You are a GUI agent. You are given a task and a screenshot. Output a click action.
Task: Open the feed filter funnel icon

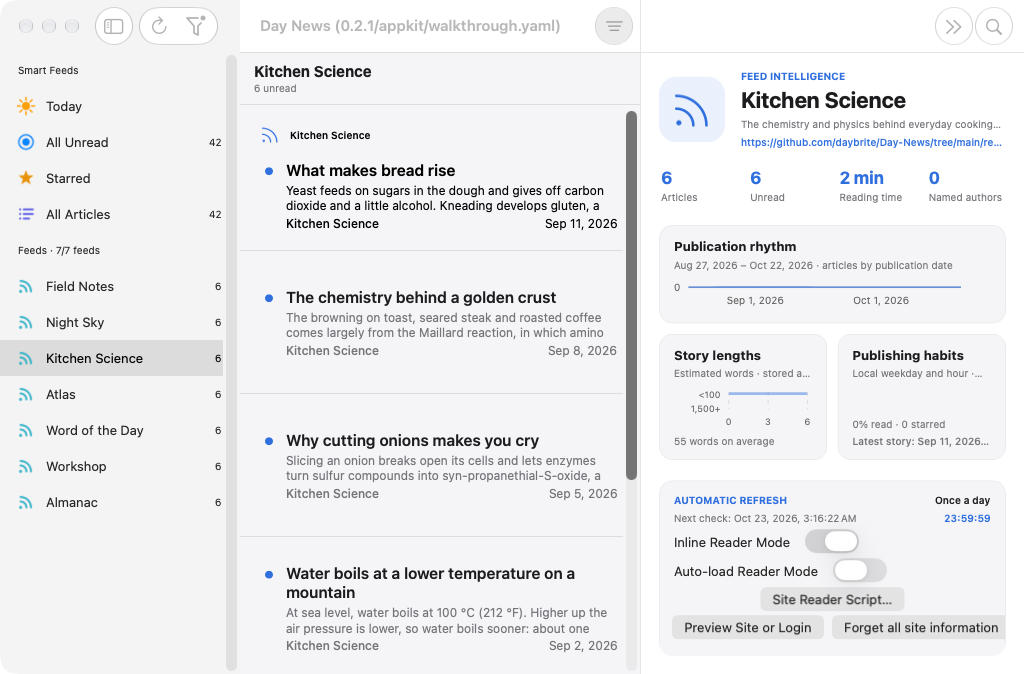click(x=196, y=26)
